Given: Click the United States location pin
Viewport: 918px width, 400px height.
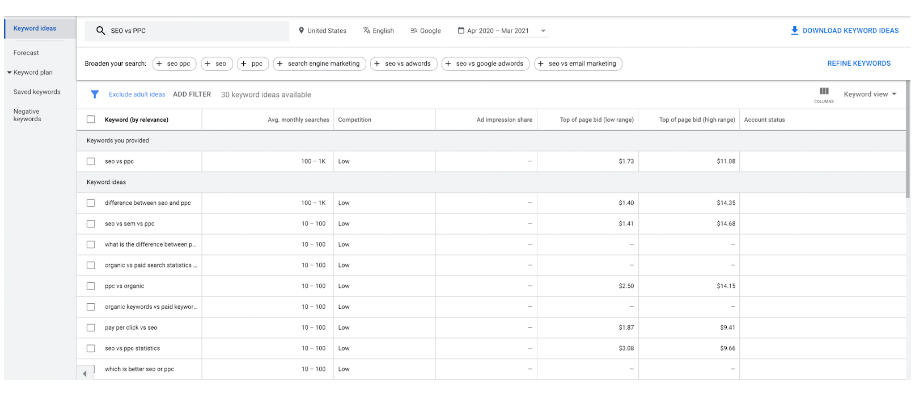Looking at the screenshot, I should pyautogui.click(x=301, y=31).
